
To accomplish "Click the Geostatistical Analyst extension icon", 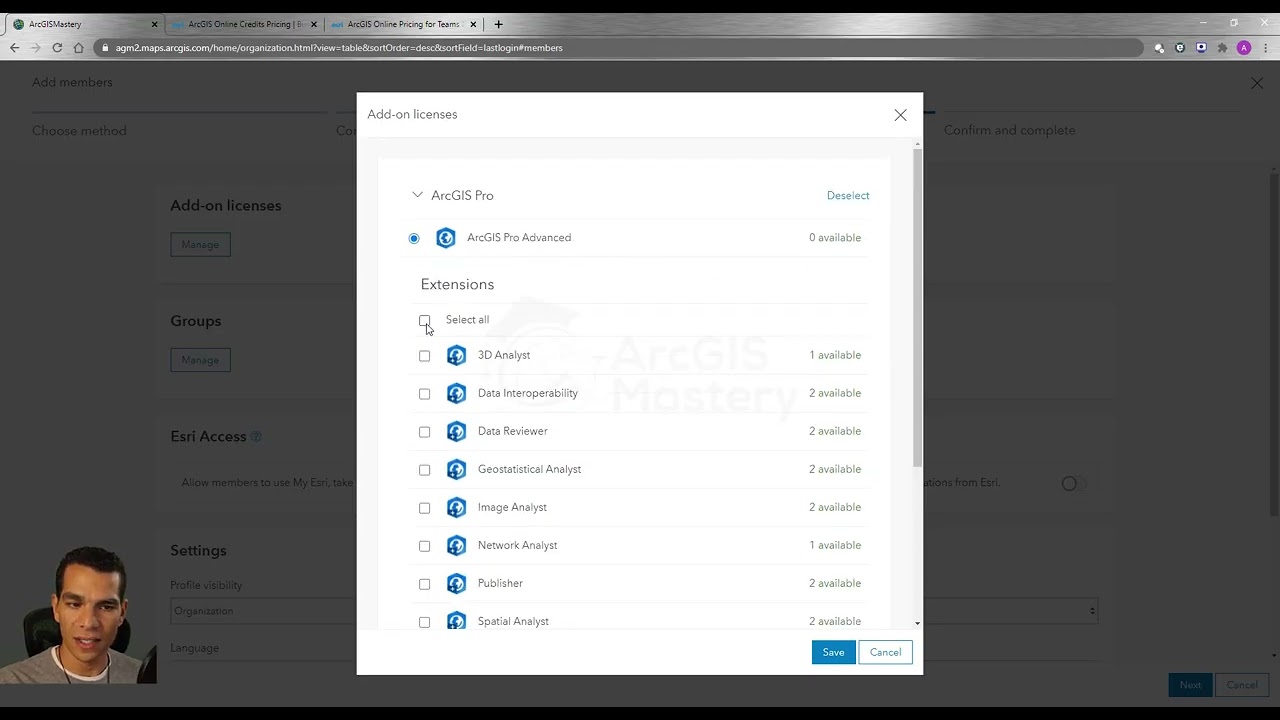I will (456, 469).
